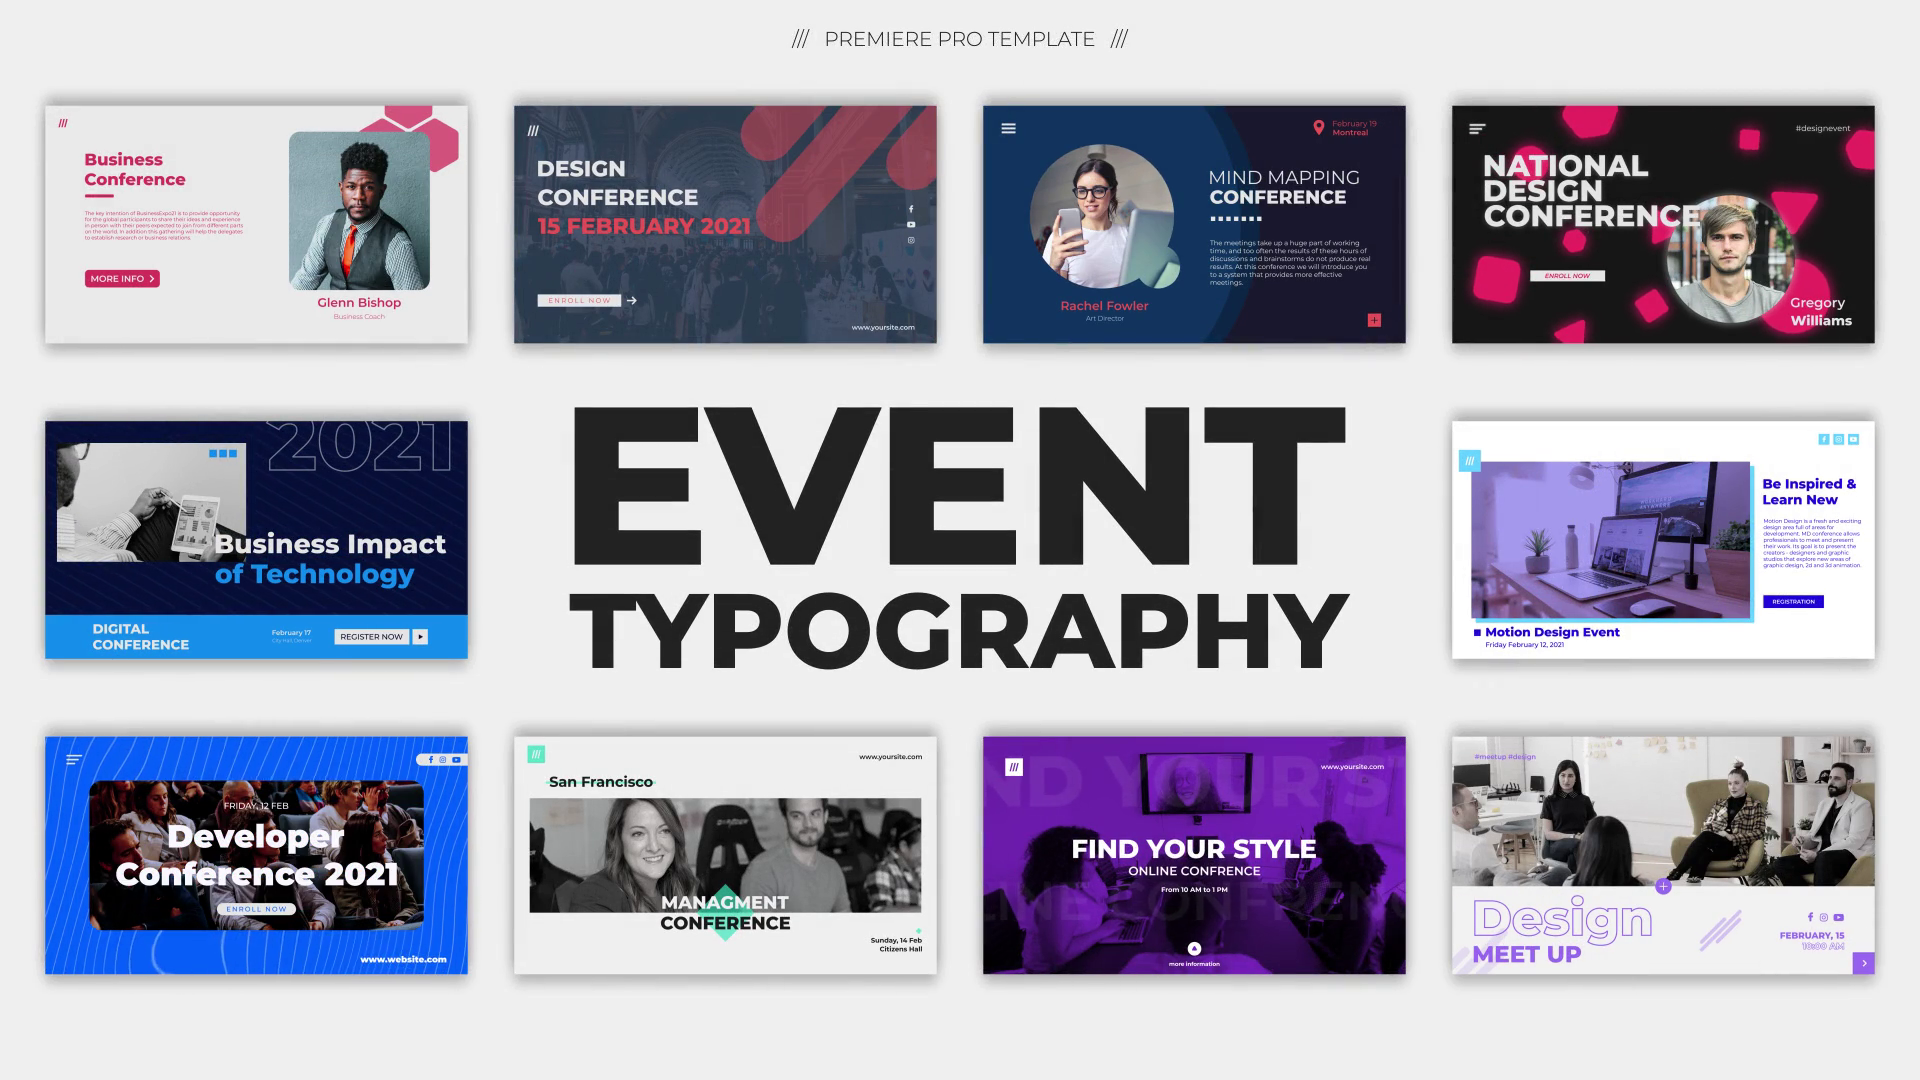1920x1080 pixels.
Task: Click the YouTube icon on Design Meet Up card
Action: click(1839, 917)
